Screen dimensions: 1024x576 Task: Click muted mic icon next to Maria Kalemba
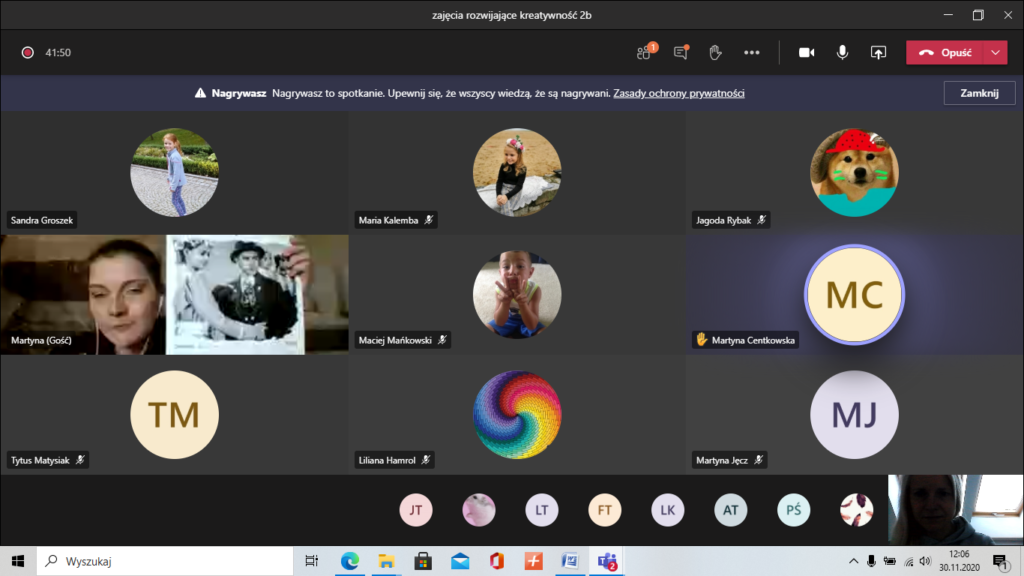428,220
